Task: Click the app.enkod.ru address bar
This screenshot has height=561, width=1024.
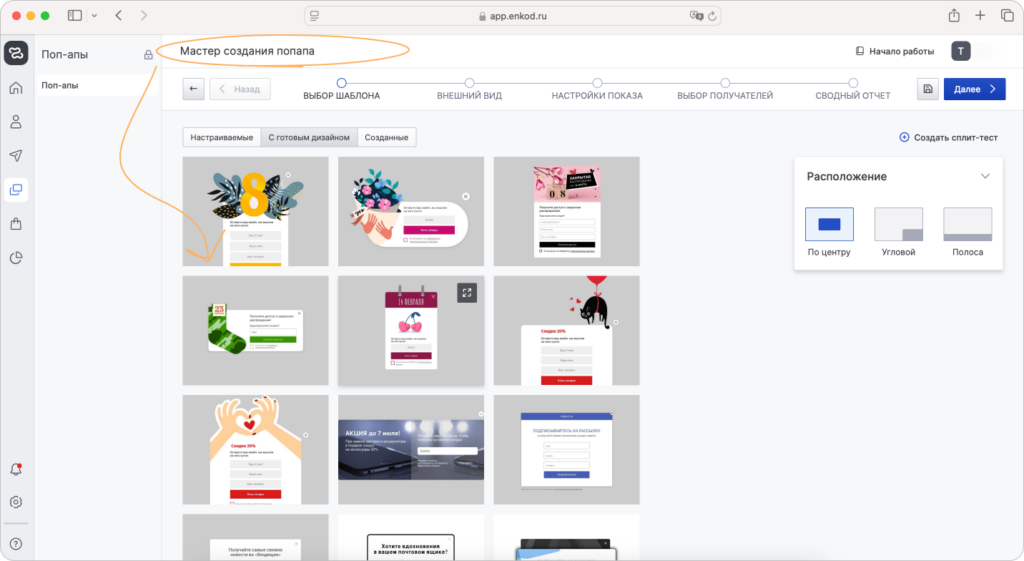Action: pos(513,16)
